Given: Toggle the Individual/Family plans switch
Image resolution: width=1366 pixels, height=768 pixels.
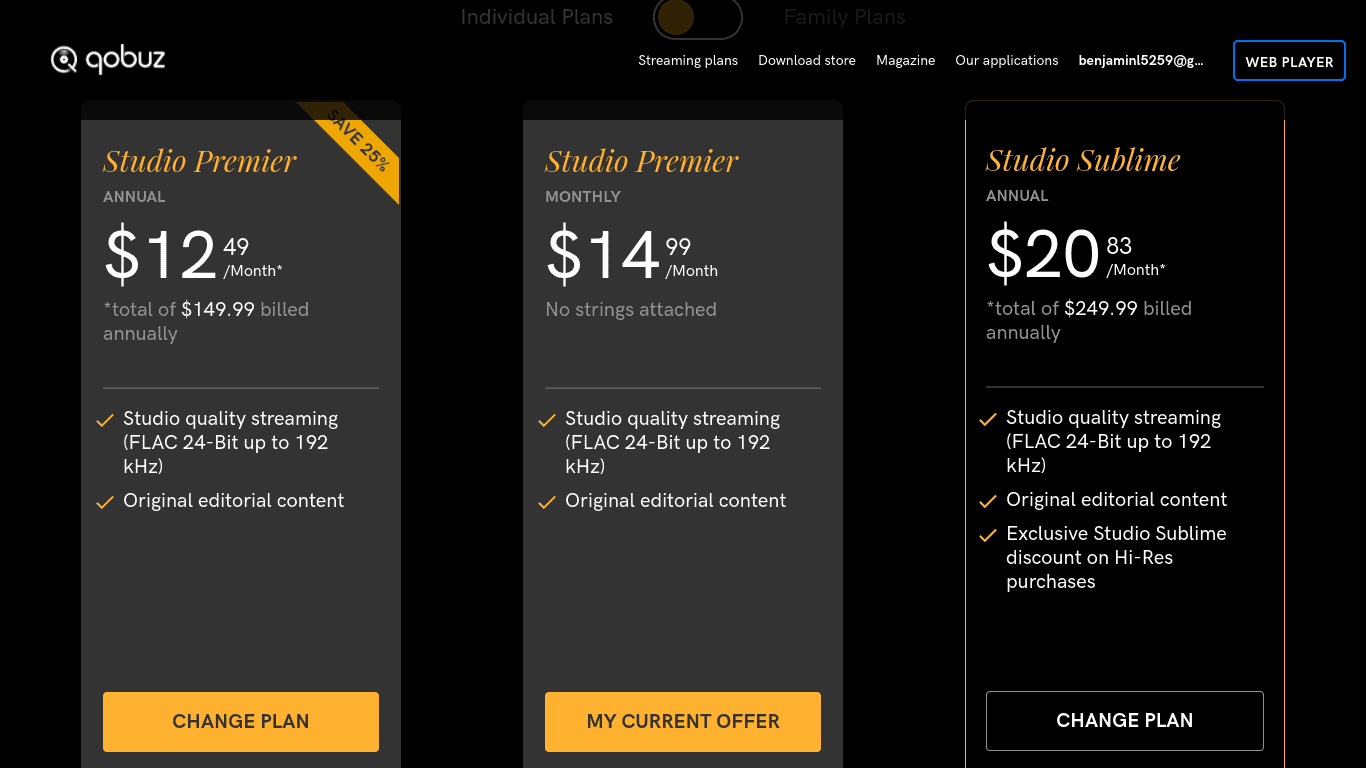Looking at the screenshot, I should pyautogui.click(x=697, y=18).
